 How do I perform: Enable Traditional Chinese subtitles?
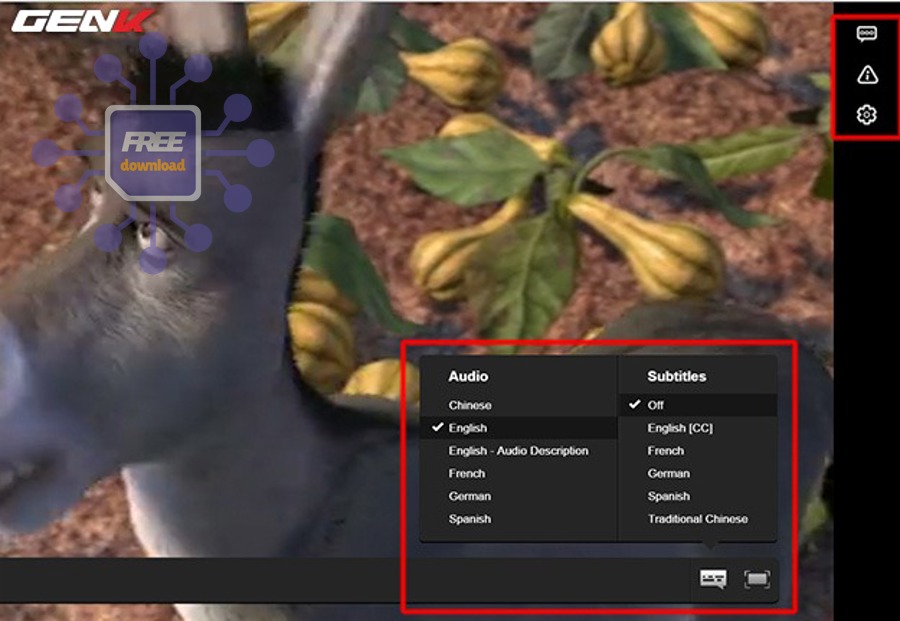click(698, 519)
